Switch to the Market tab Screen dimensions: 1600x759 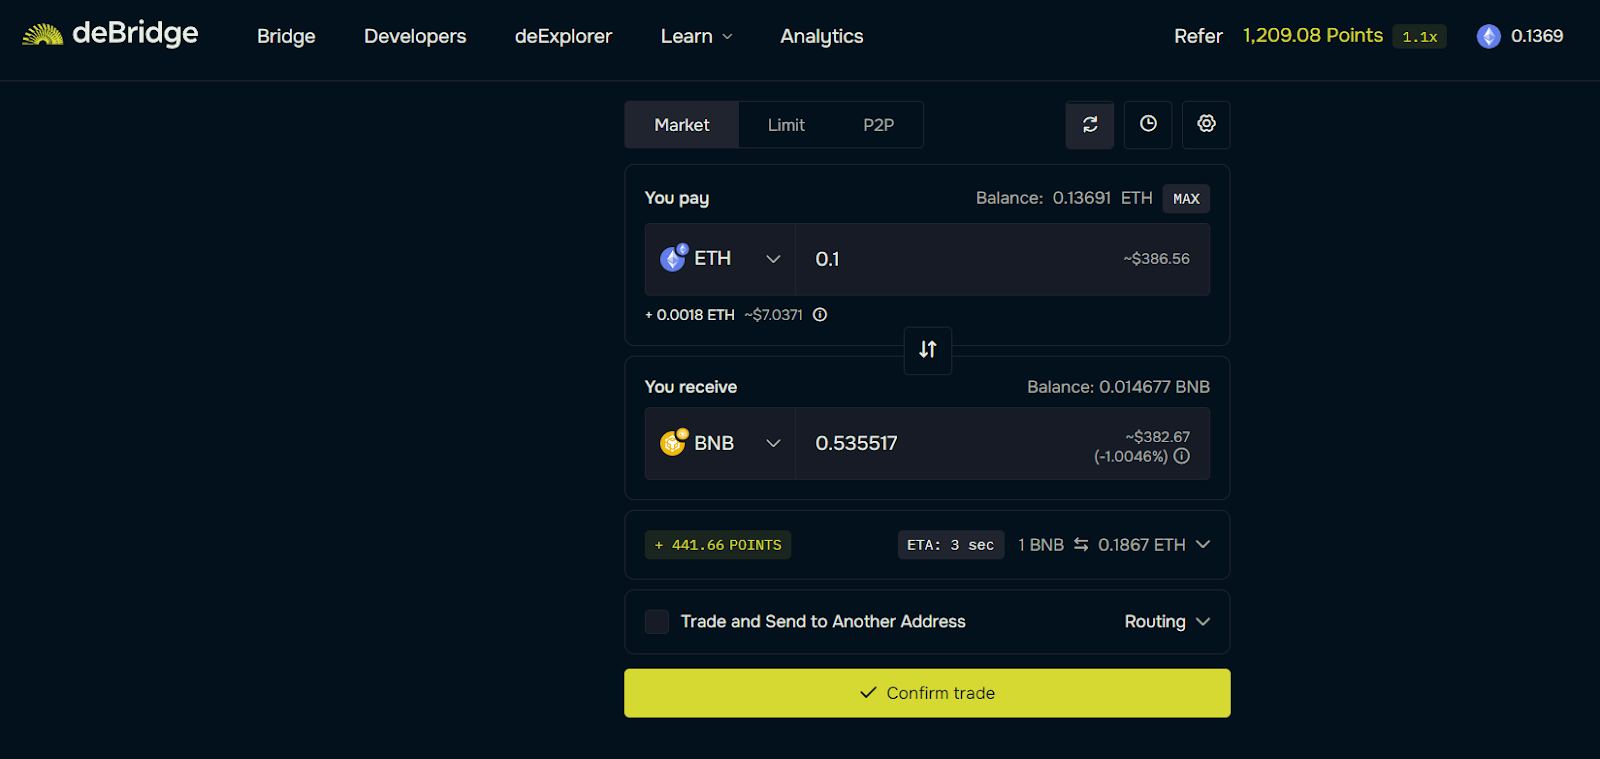(x=682, y=125)
